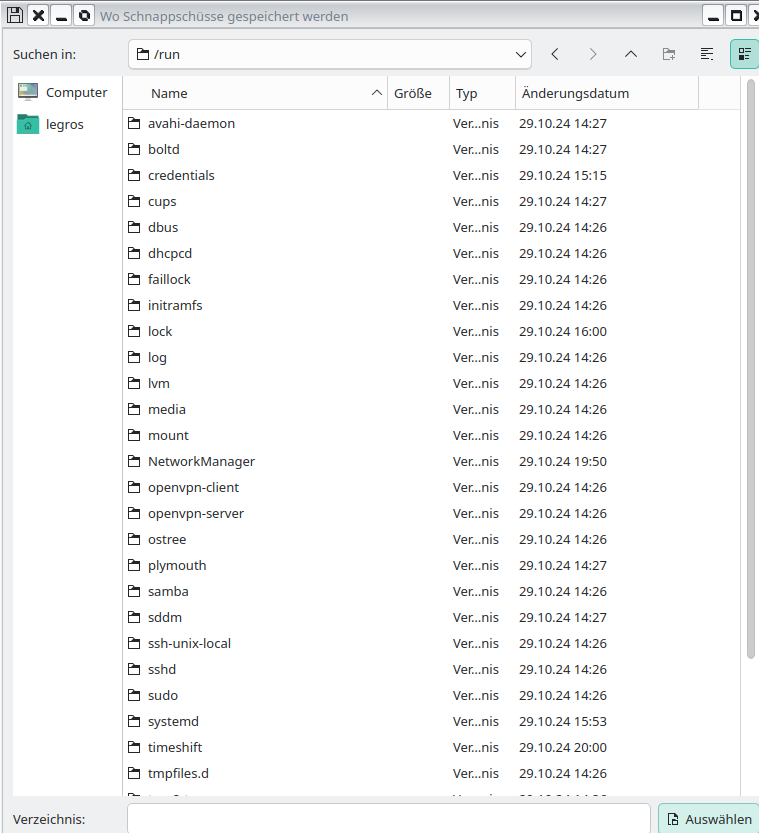Click the save icon in title bar
Viewport: 759px width, 833px height.
[x=15, y=16]
